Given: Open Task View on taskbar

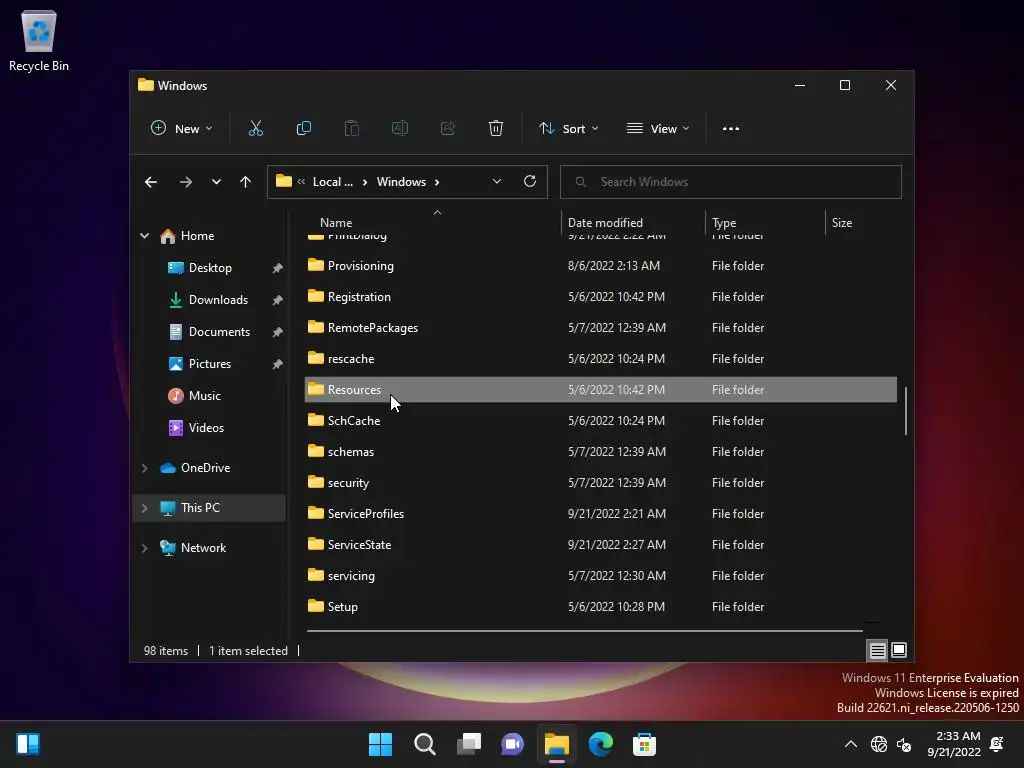Looking at the screenshot, I should tap(469, 744).
